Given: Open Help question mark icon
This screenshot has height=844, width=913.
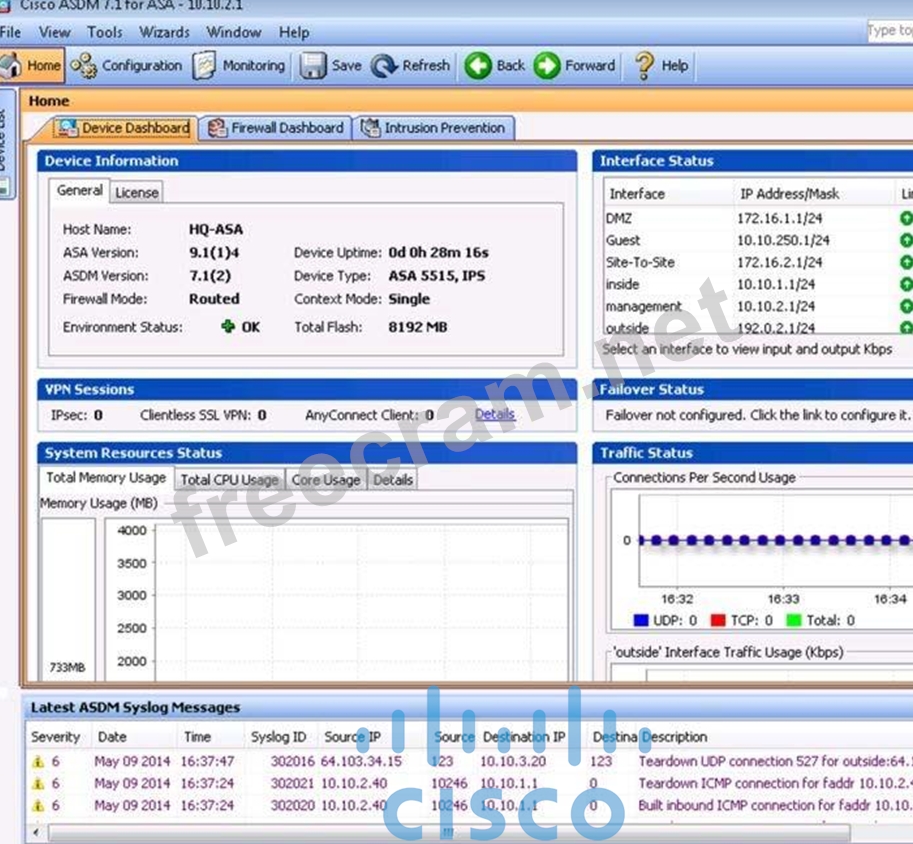Looking at the screenshot, I should [x=645, y=66].
